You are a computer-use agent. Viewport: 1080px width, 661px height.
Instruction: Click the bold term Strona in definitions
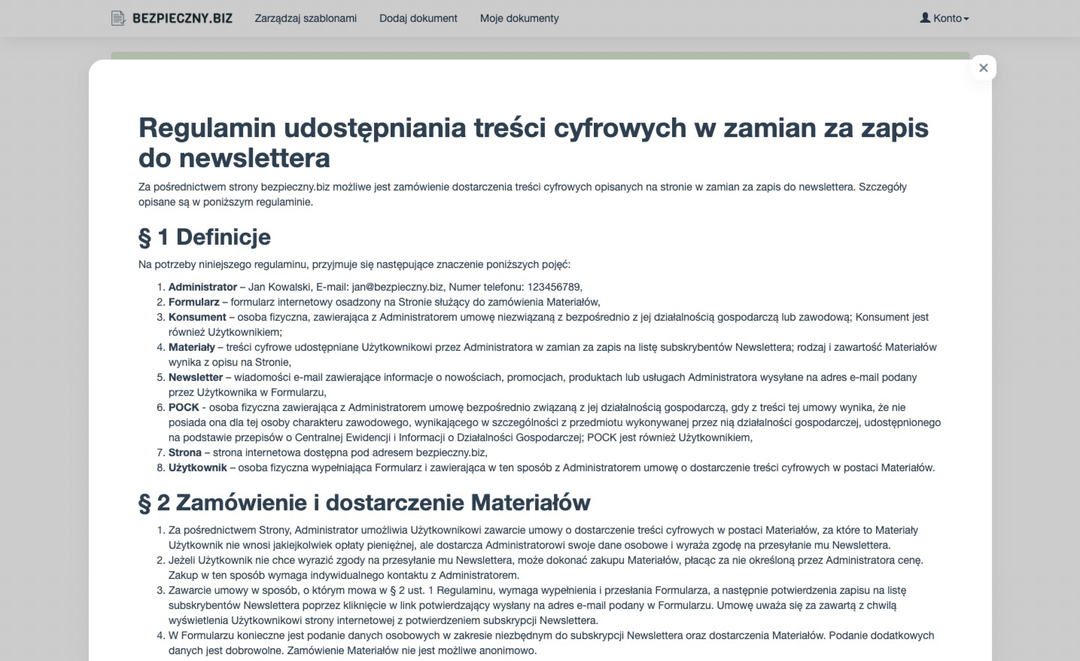coord(185,453)
